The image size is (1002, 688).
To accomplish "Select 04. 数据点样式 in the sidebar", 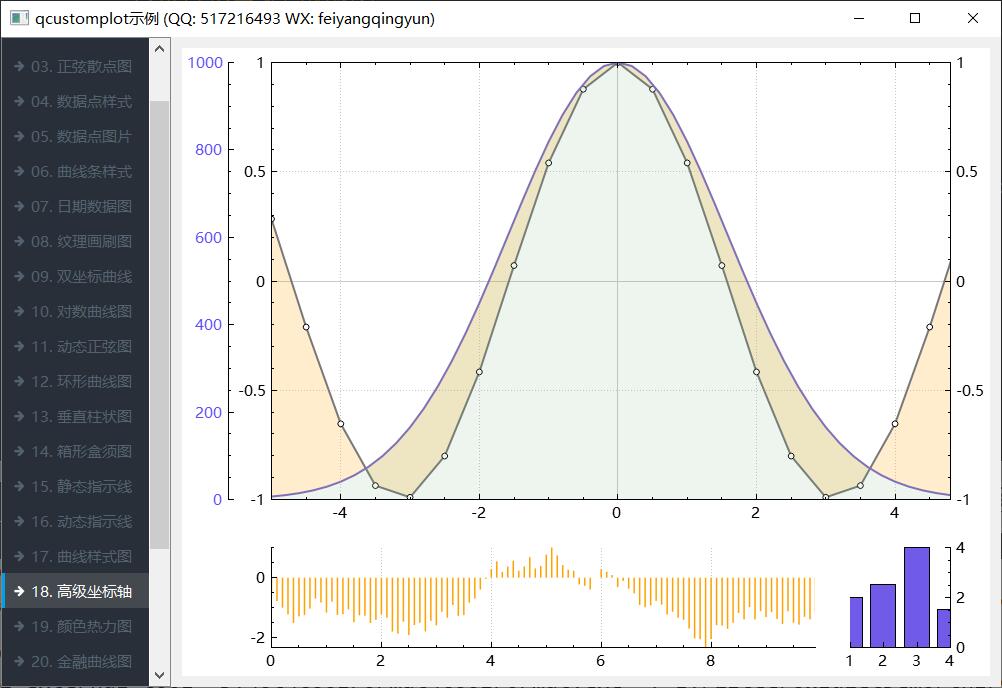I will click(x=81, y=101).
